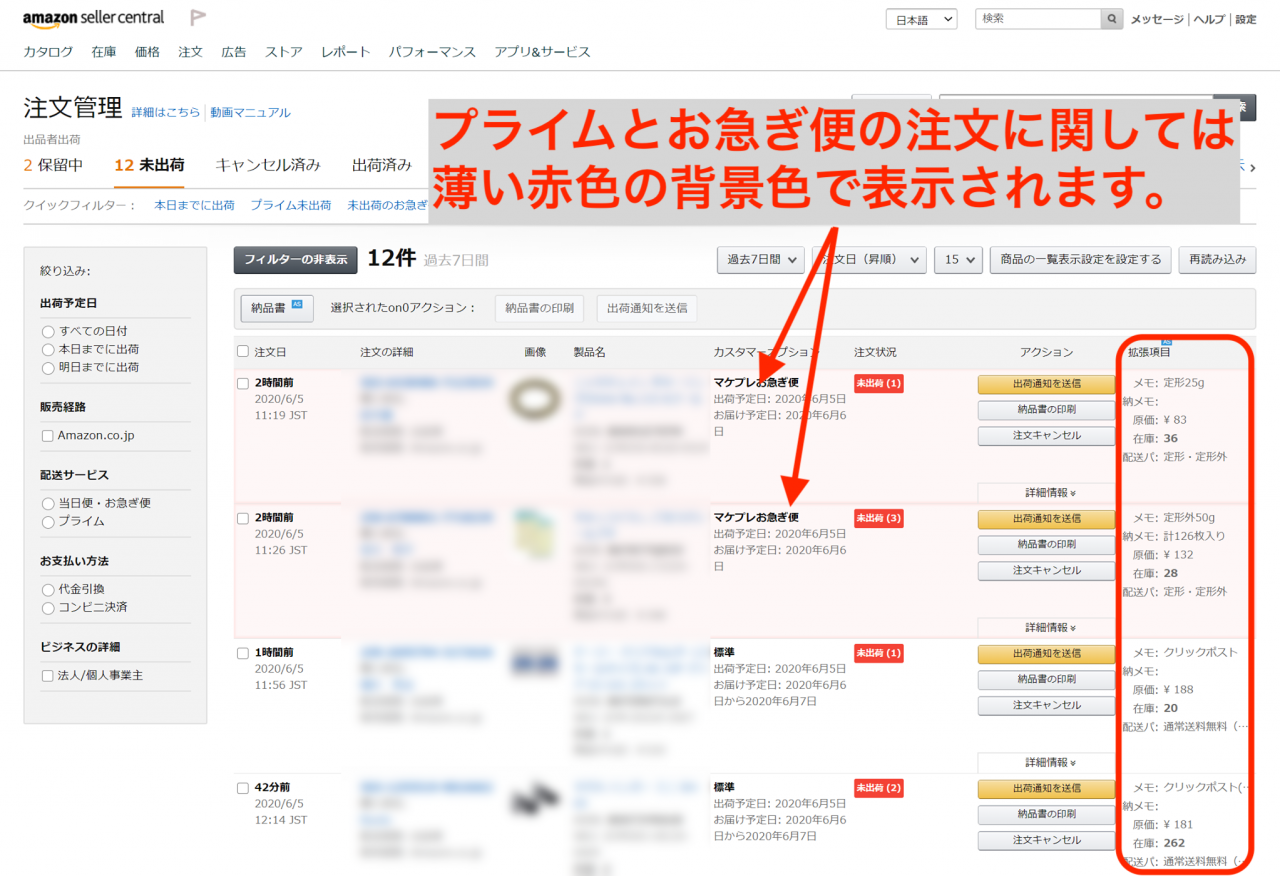1280x876 pixels.
Task: Select the 明日までに出荷 radio option
Action: coord(48,367)
